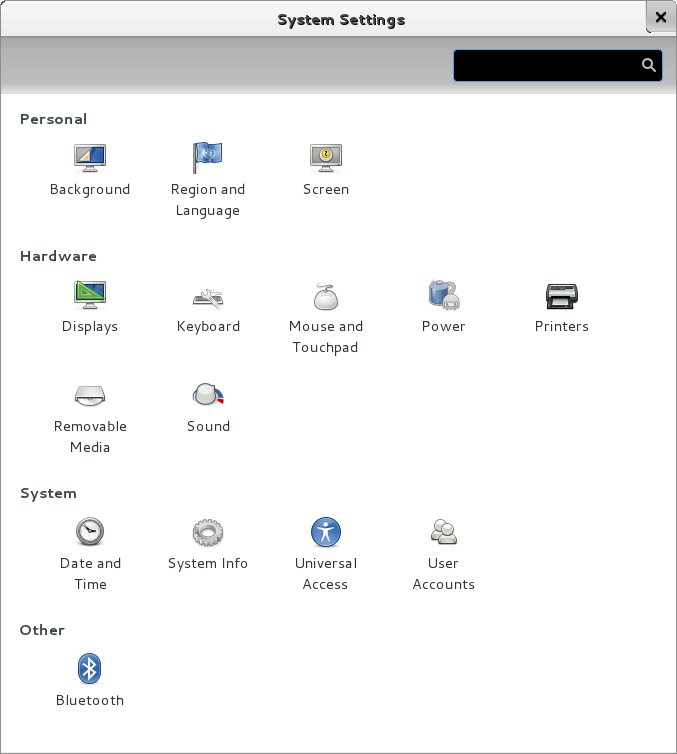This screenshot has height=754, width=677.
Task: Launch the Keyboard settings
Action: click(x=208, y=296)
